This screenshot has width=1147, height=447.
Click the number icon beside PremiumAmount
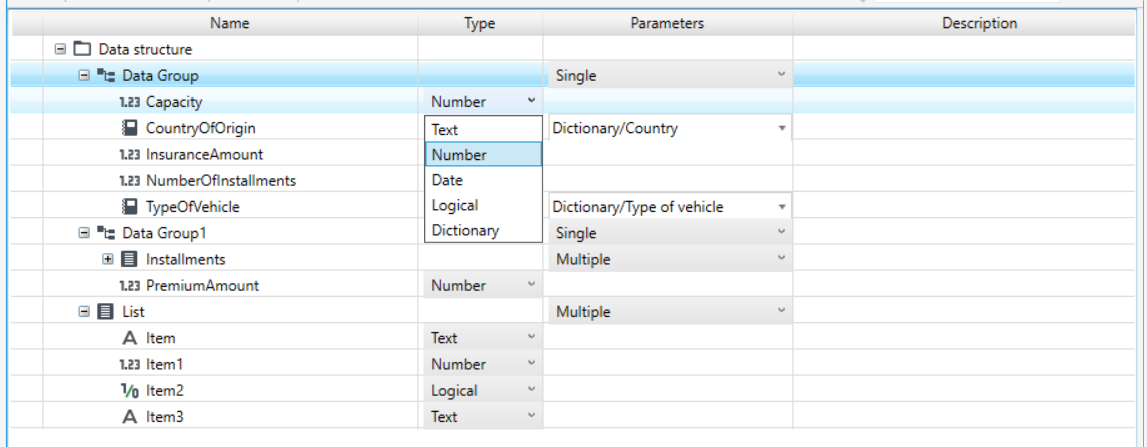(x=129, y=286)
